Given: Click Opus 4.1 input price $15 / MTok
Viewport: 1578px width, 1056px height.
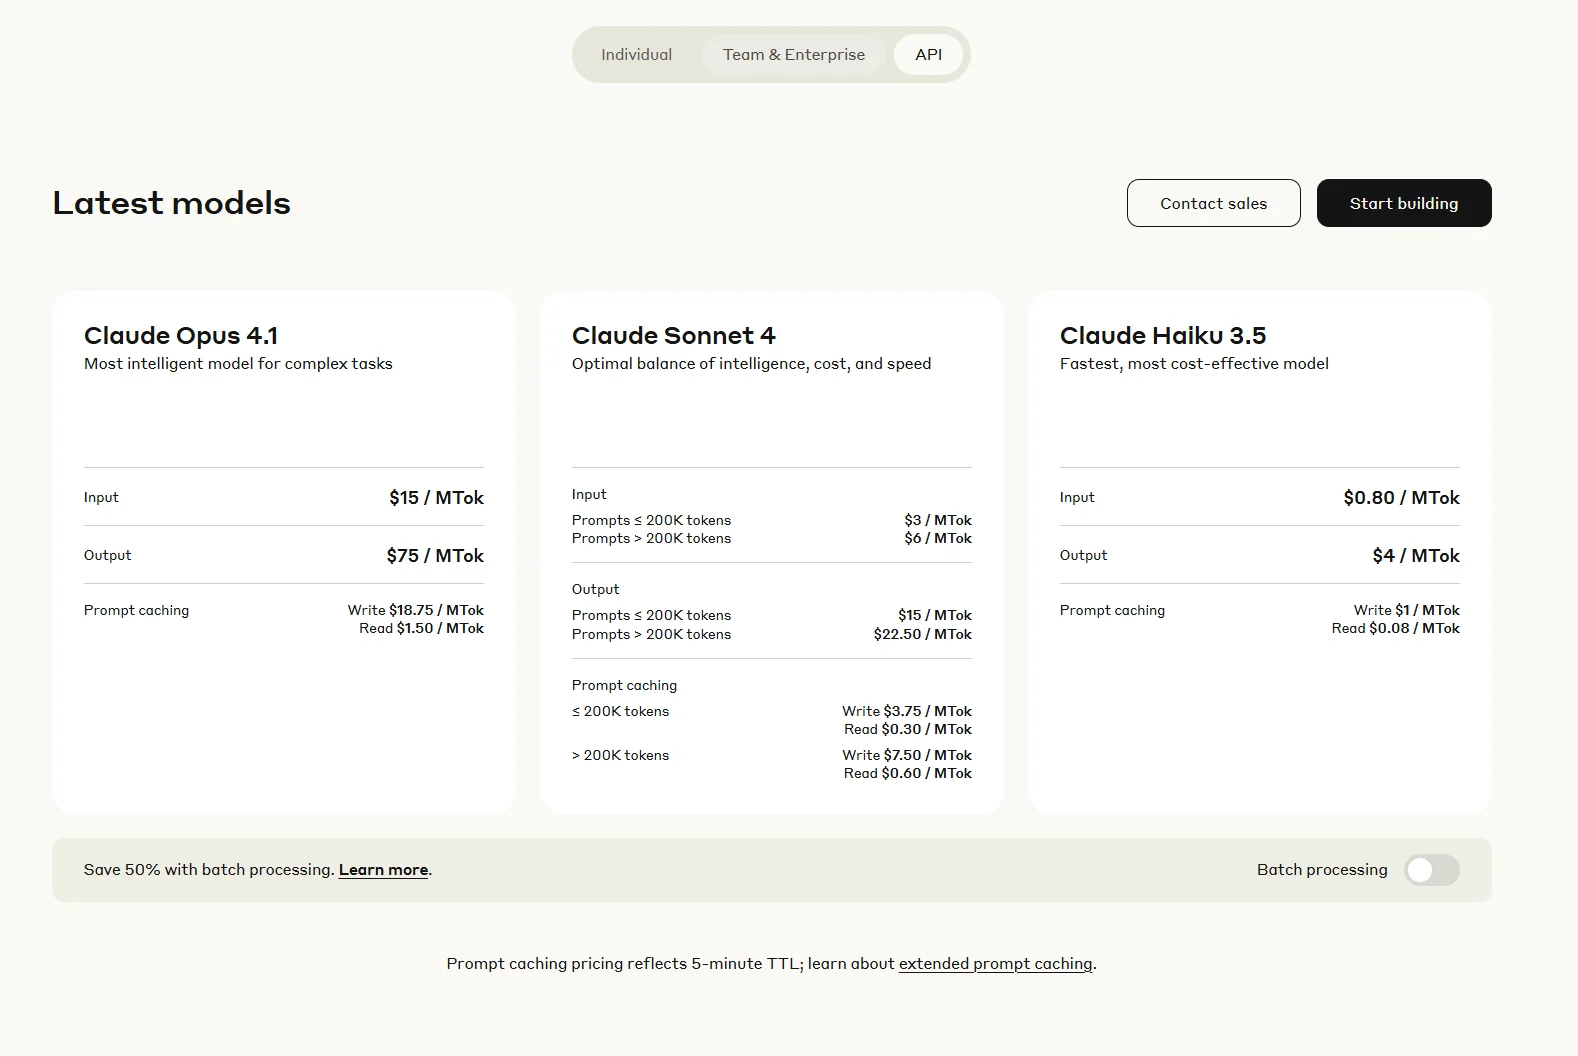Looking at the screenshot, I should (436, 498).
